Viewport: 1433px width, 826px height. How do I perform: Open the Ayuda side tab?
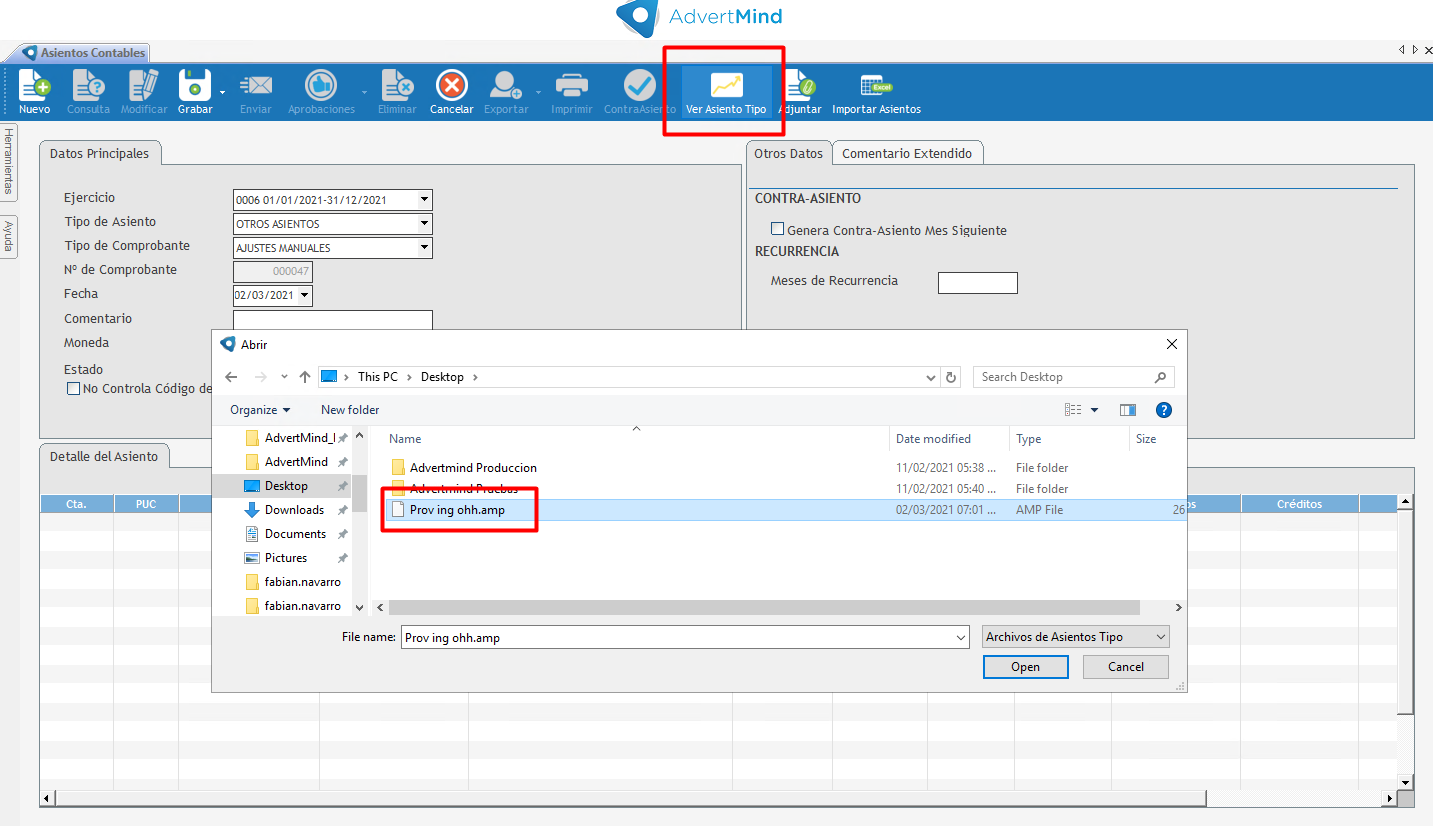point(9,238)
